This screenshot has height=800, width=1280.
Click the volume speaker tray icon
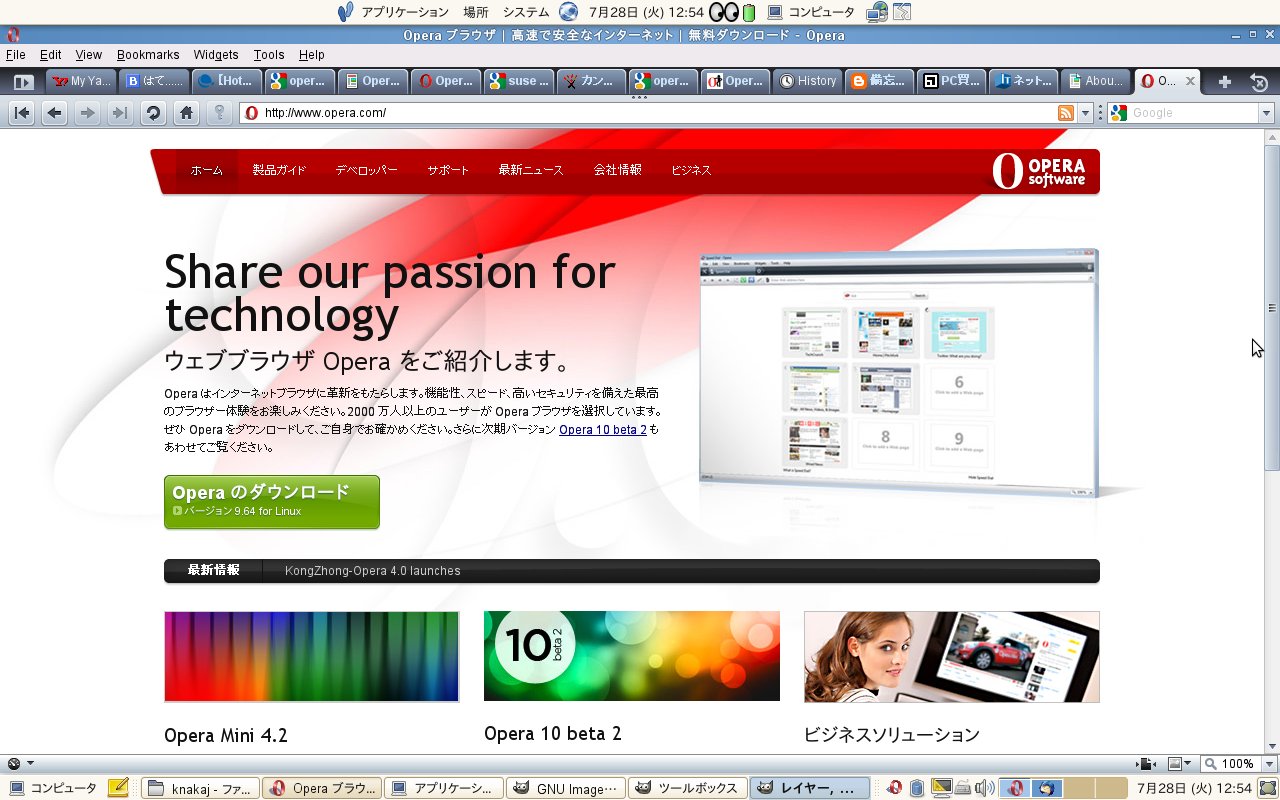point(985,788)
